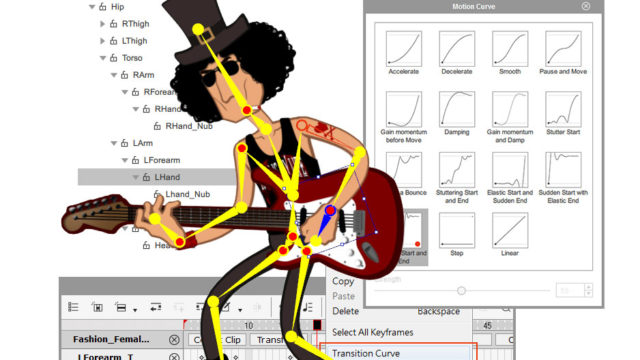
Task: Click the blue selected LHand bone point
Action: pos(330,211)
